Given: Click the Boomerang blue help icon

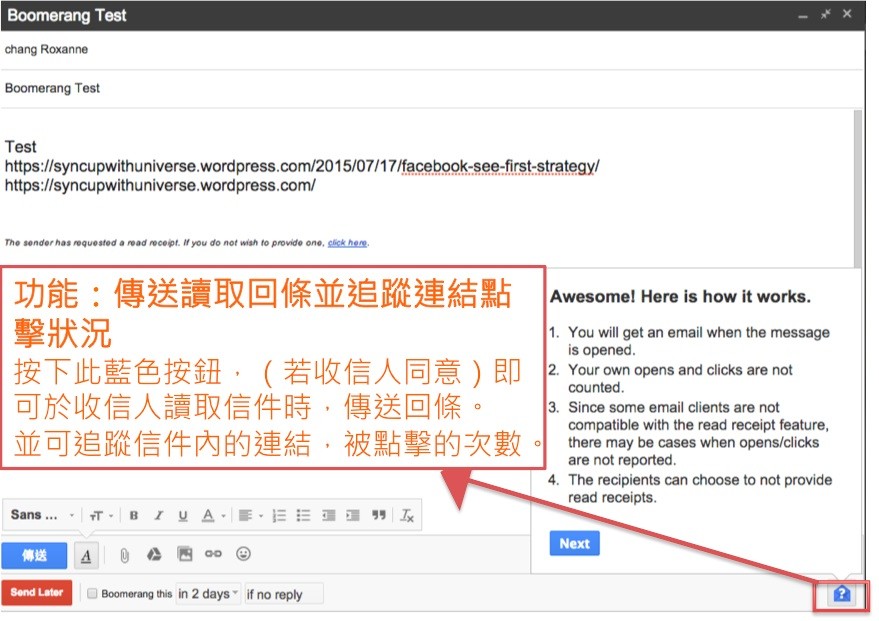Looking at the screenshot, I should click(x=841, y=594).
